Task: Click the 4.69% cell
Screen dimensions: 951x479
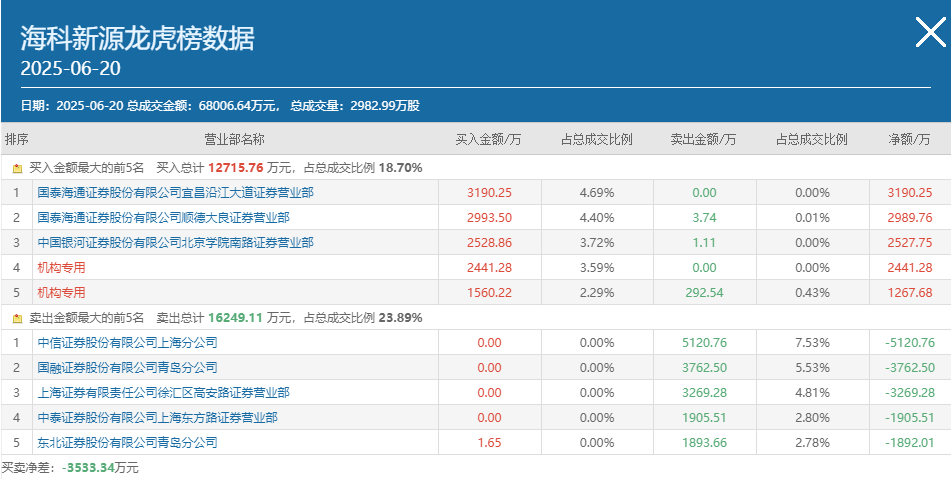Action: pos(597,193)
